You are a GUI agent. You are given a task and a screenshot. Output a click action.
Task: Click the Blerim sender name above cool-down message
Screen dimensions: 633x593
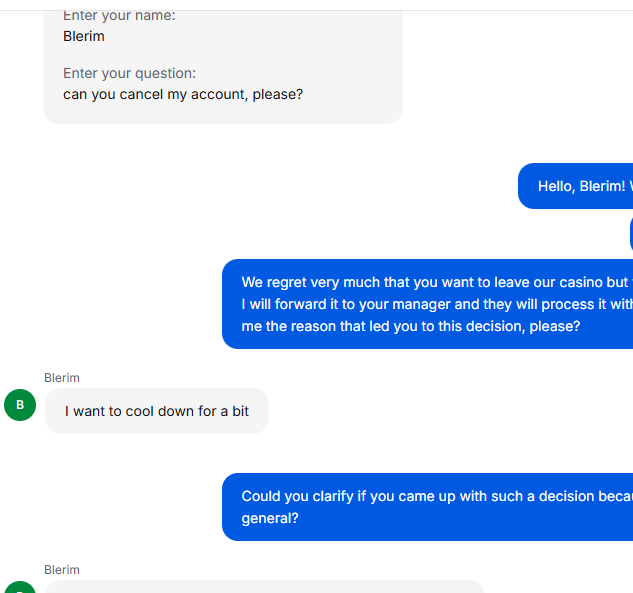62,377
